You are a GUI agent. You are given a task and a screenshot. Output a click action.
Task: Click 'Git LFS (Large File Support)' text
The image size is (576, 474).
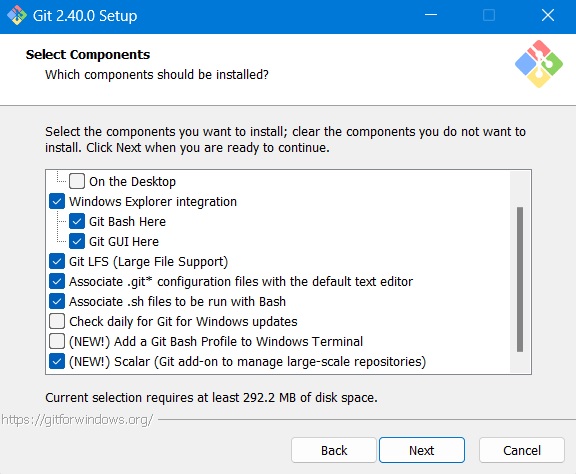(148, 262)
